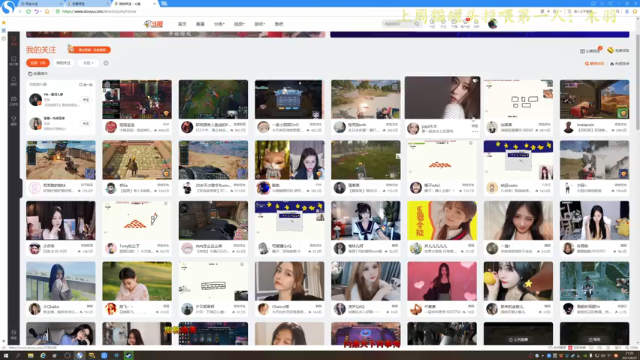Expand the 分类 dropdown in Douyu nav
This screenshot has height=360, width=640.
tap(219, 24)
